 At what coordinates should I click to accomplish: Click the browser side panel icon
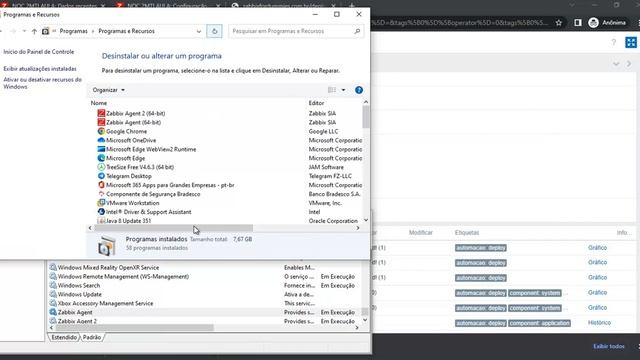[578, 23]
